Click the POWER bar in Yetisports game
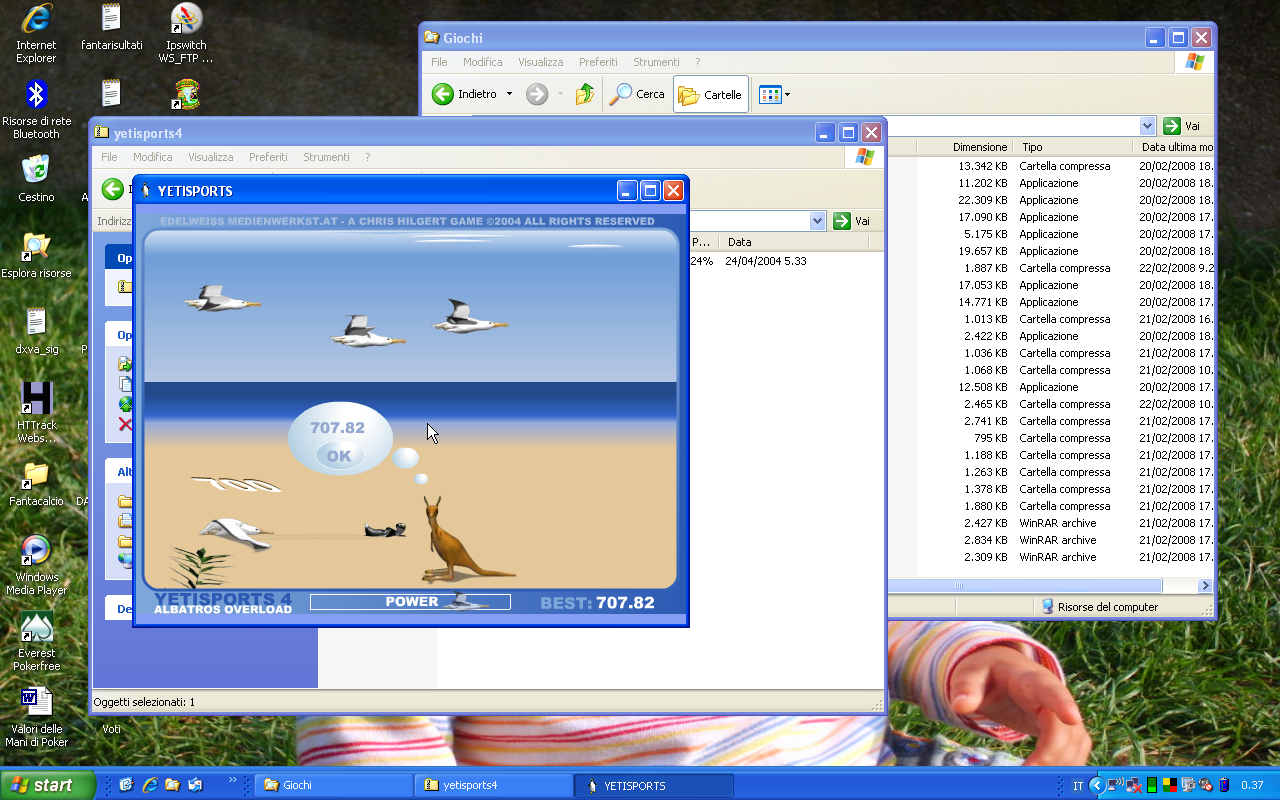1280x800 pixels. point(410,602)
